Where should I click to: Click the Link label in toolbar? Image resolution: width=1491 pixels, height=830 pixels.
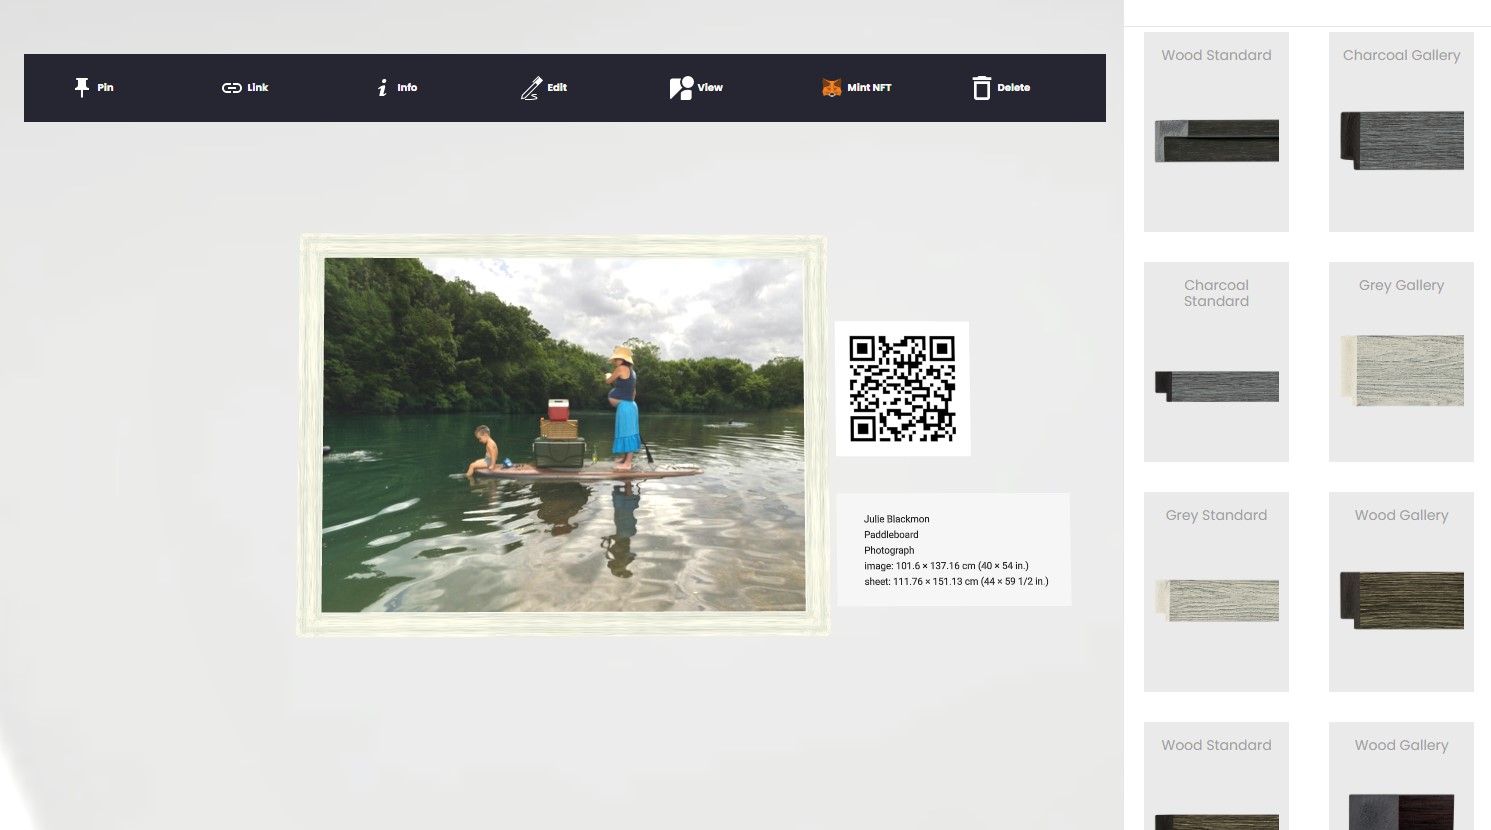tap(258, 88)
